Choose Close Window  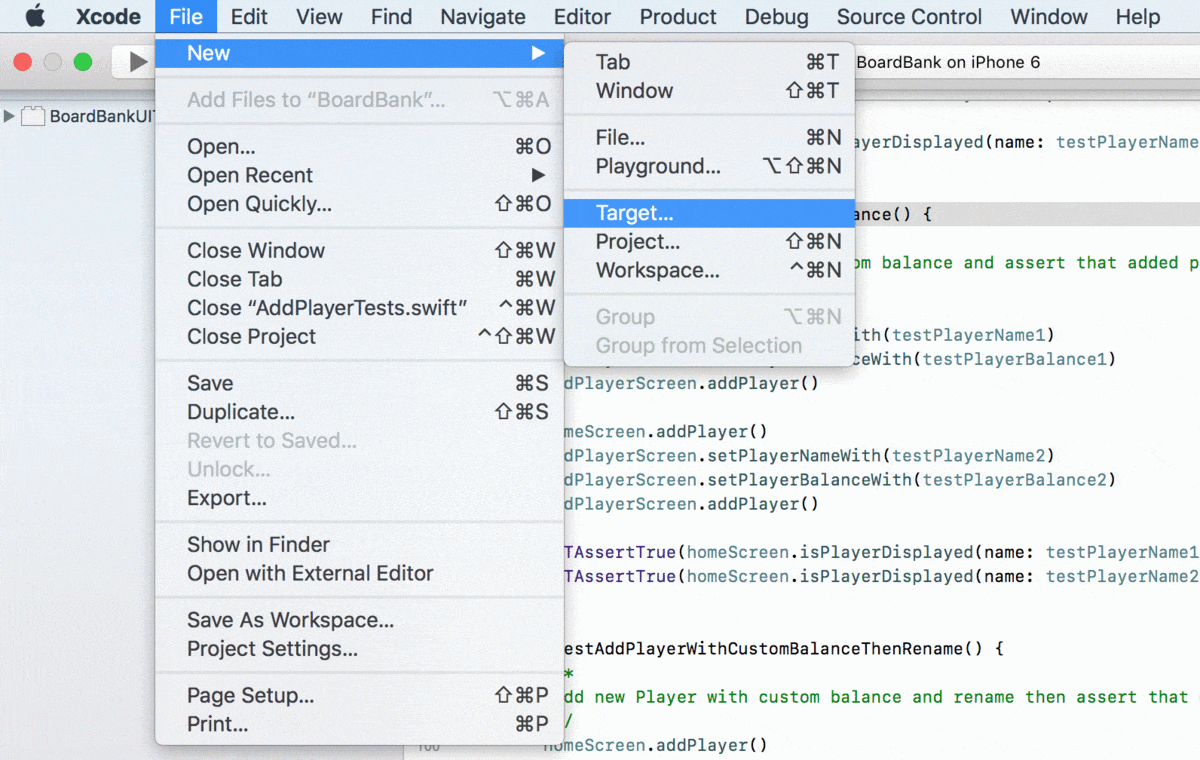click(359, 250)
